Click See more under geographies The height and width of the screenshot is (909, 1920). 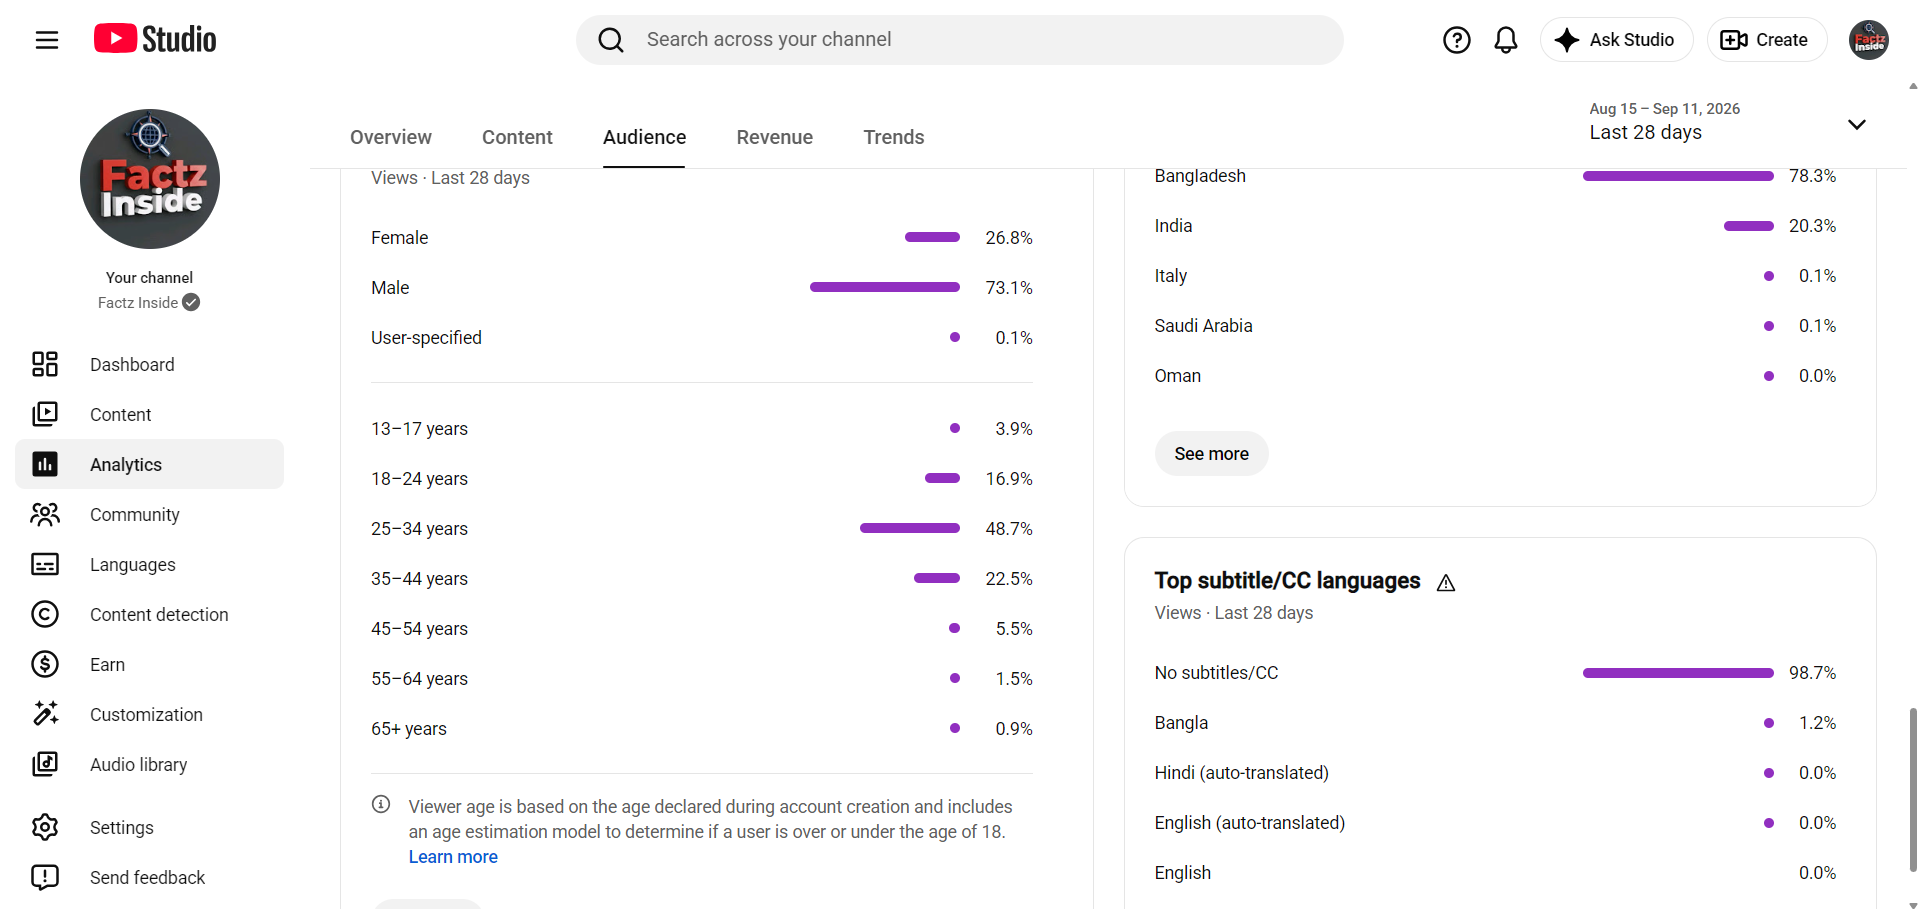pos(1211,454)
